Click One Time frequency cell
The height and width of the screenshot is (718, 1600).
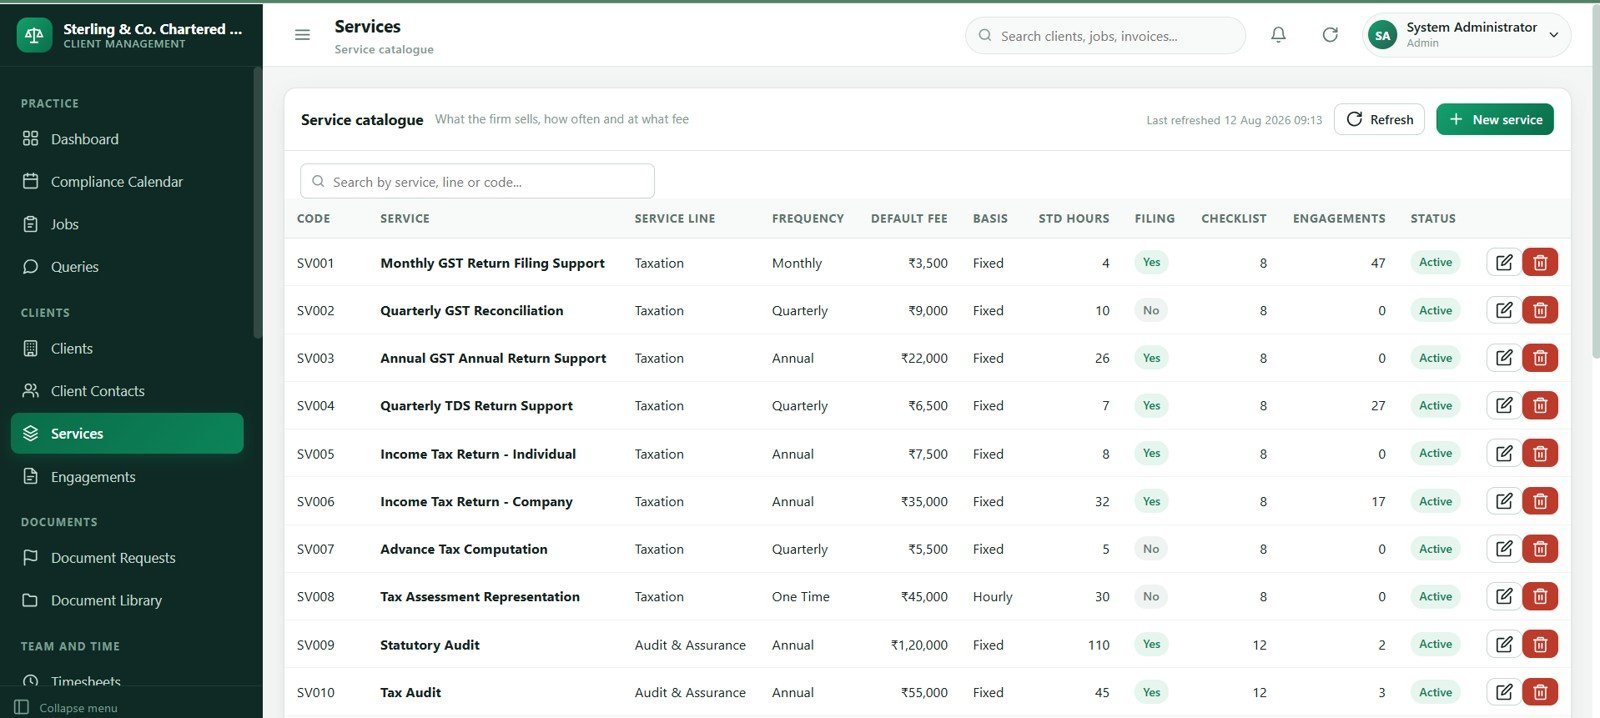[801, 597]
